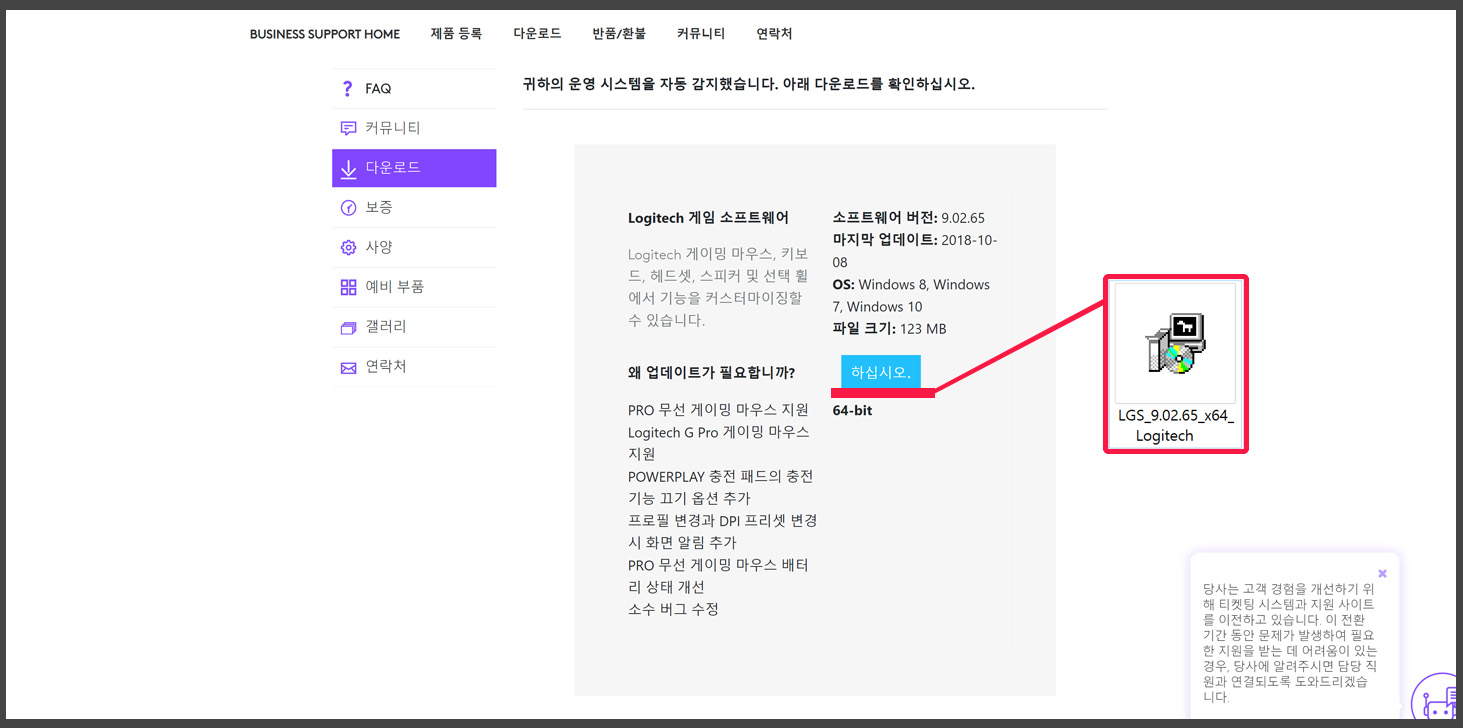The height and width of the screenshot is (728, 1463).
Task: Open 반품/환불 in top navigation
Action: pyautogui.click(x=619, y=33)
